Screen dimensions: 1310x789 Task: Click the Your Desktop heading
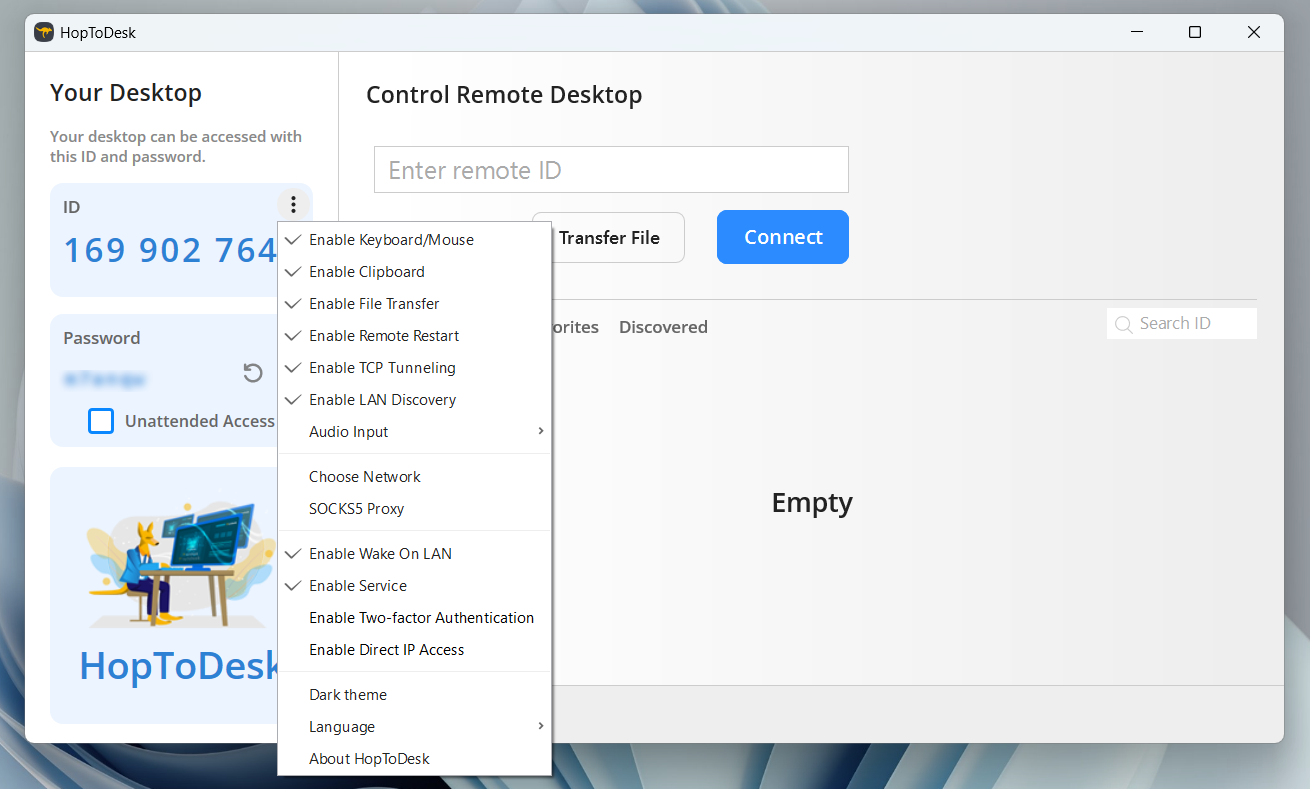[126, 93]
